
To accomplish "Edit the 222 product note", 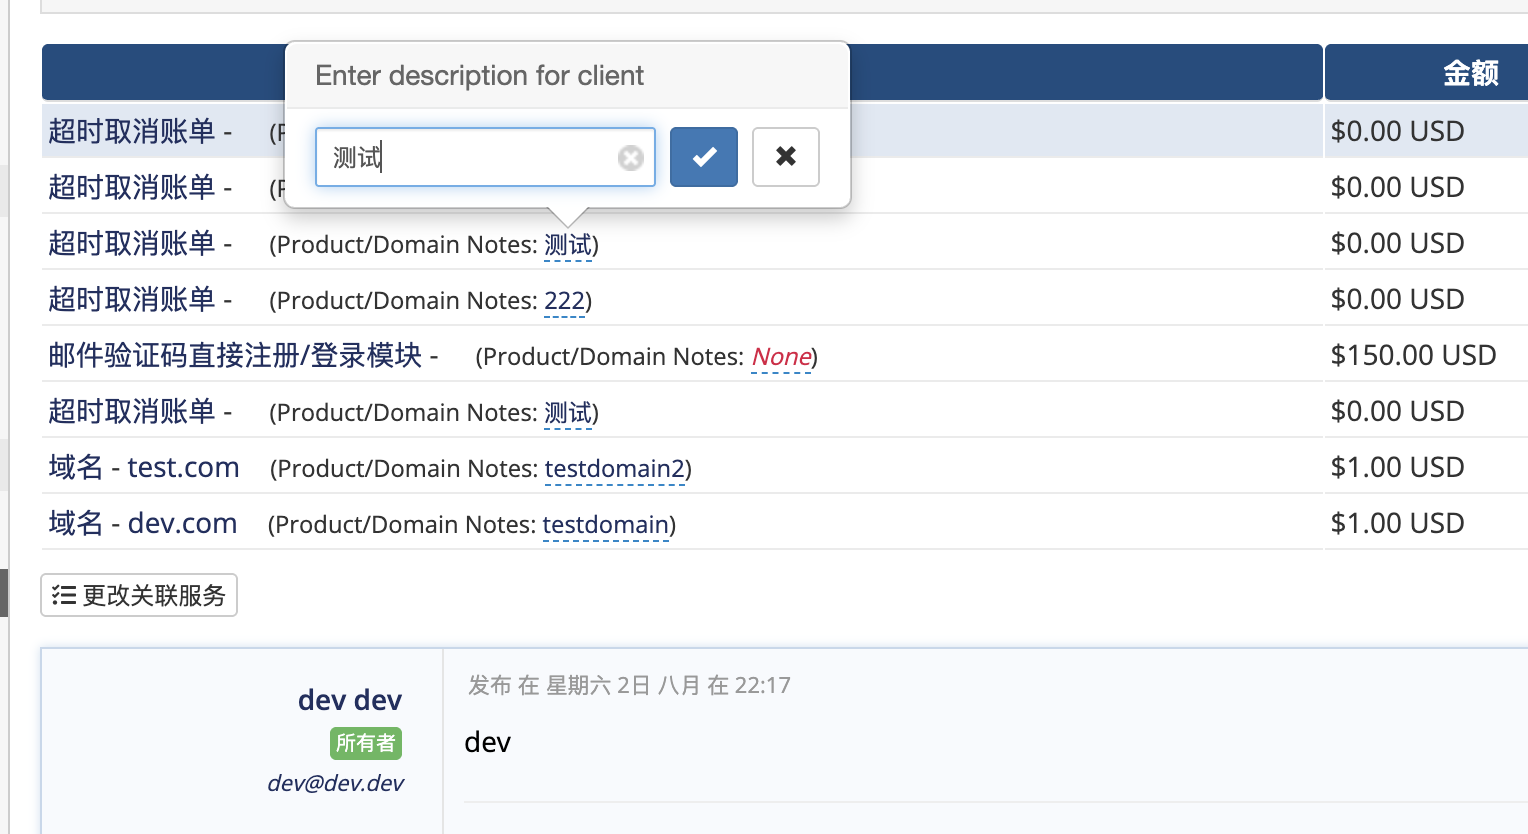I will tap(564, 301).
